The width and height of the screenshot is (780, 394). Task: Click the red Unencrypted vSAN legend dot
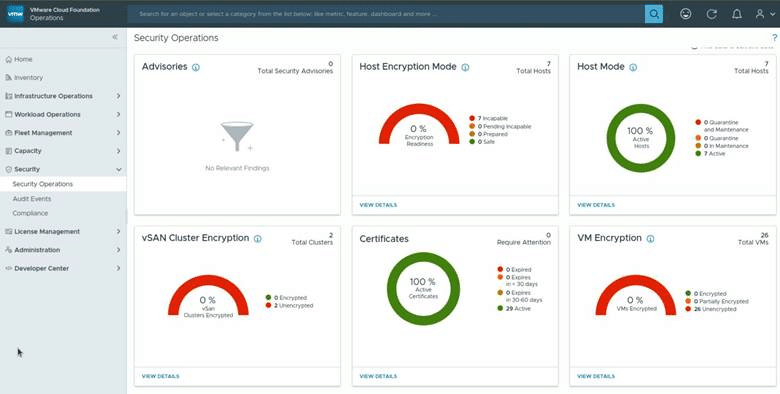coord(269,305)
